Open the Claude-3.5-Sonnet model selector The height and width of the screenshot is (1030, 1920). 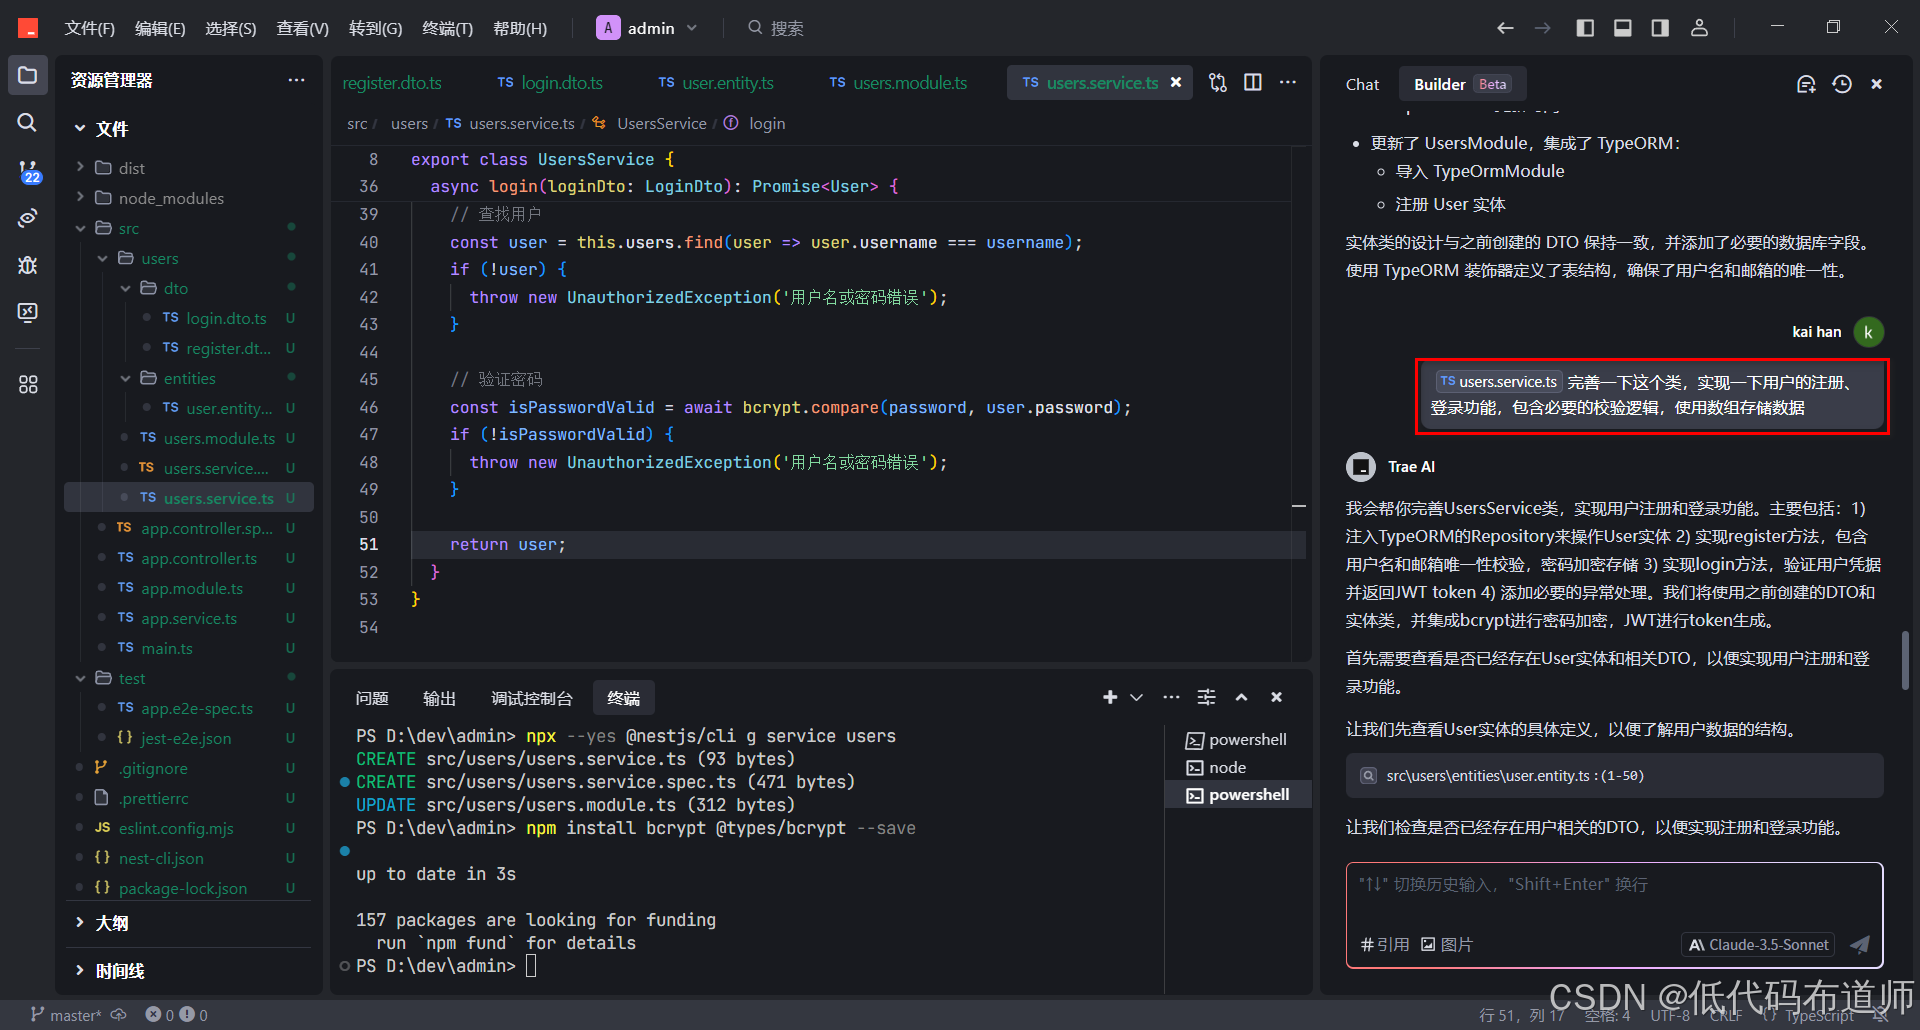tap(1758, 945)
